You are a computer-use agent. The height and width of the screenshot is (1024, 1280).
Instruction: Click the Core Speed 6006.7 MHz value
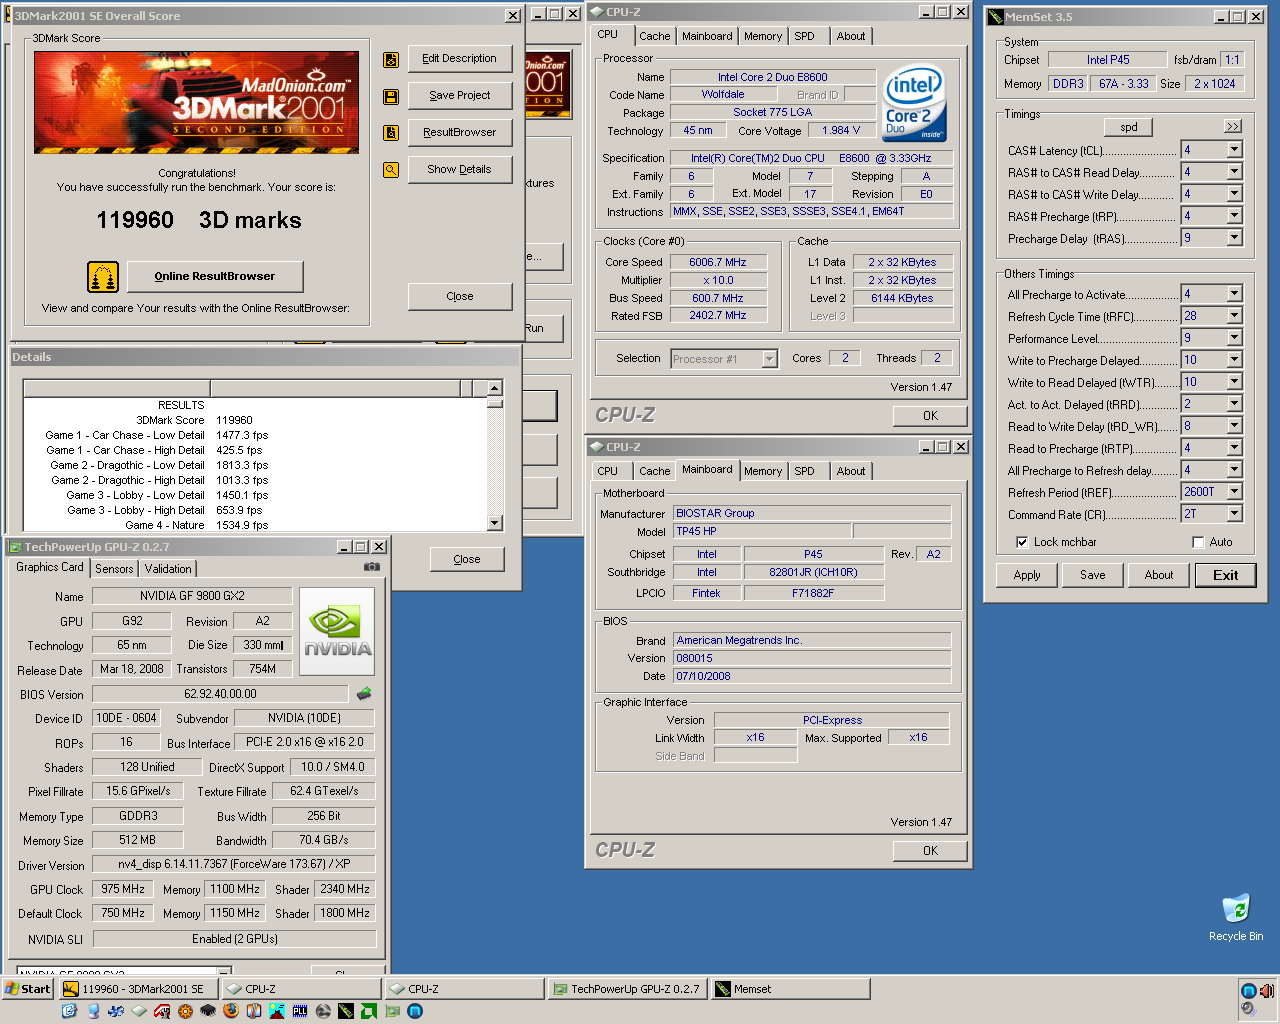pyautogui.click(x=718, y=262)
